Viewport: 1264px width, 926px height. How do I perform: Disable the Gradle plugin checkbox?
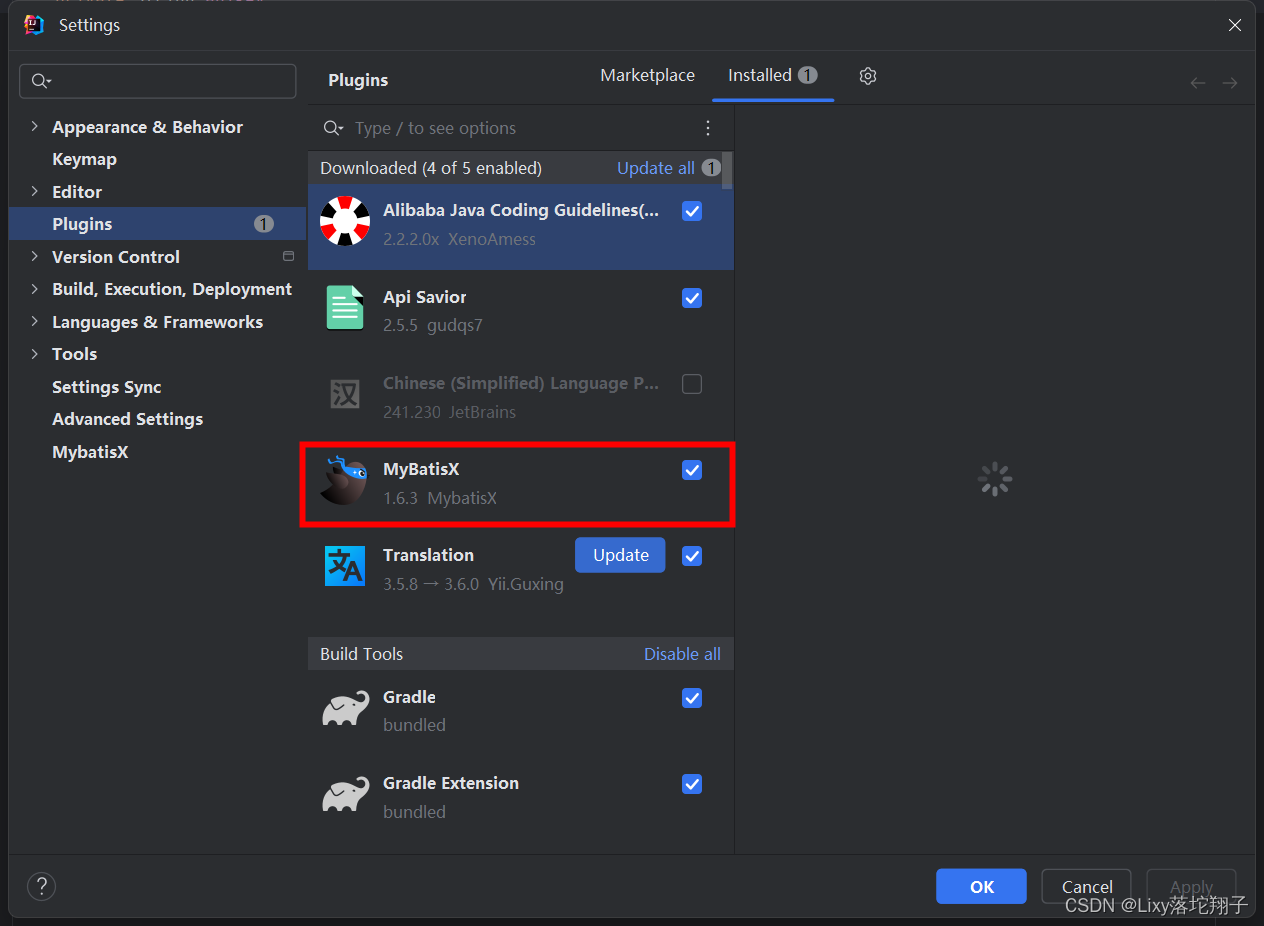[x=692, y=698]
